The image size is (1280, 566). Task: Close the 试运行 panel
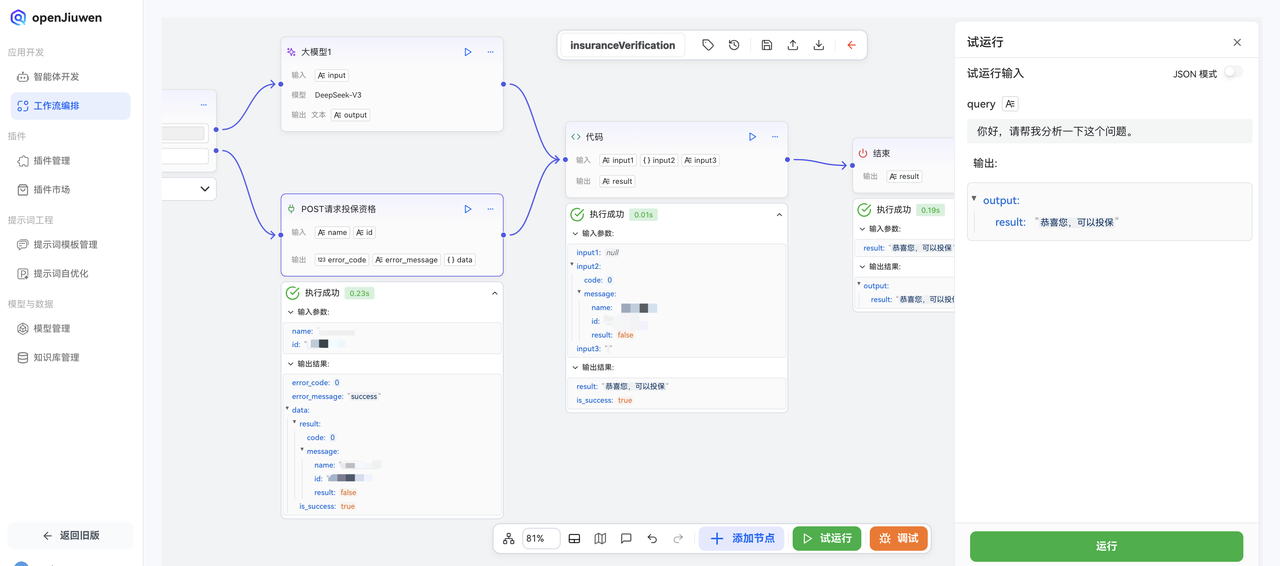pos(1237,42)
